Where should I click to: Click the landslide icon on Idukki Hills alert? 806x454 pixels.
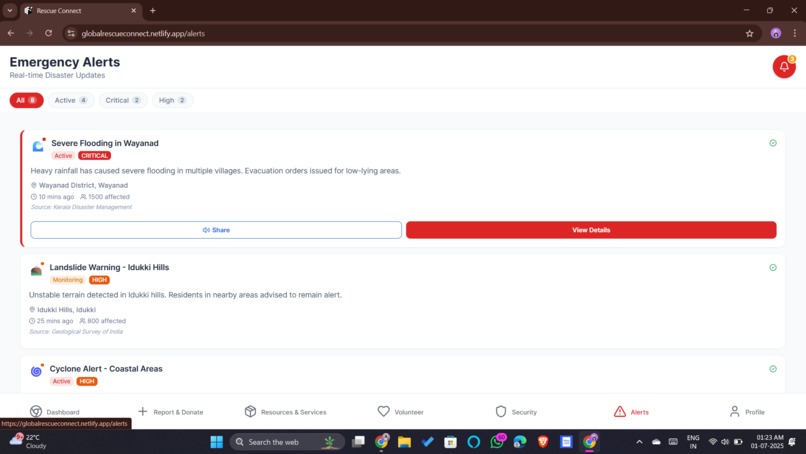(36, 270)
